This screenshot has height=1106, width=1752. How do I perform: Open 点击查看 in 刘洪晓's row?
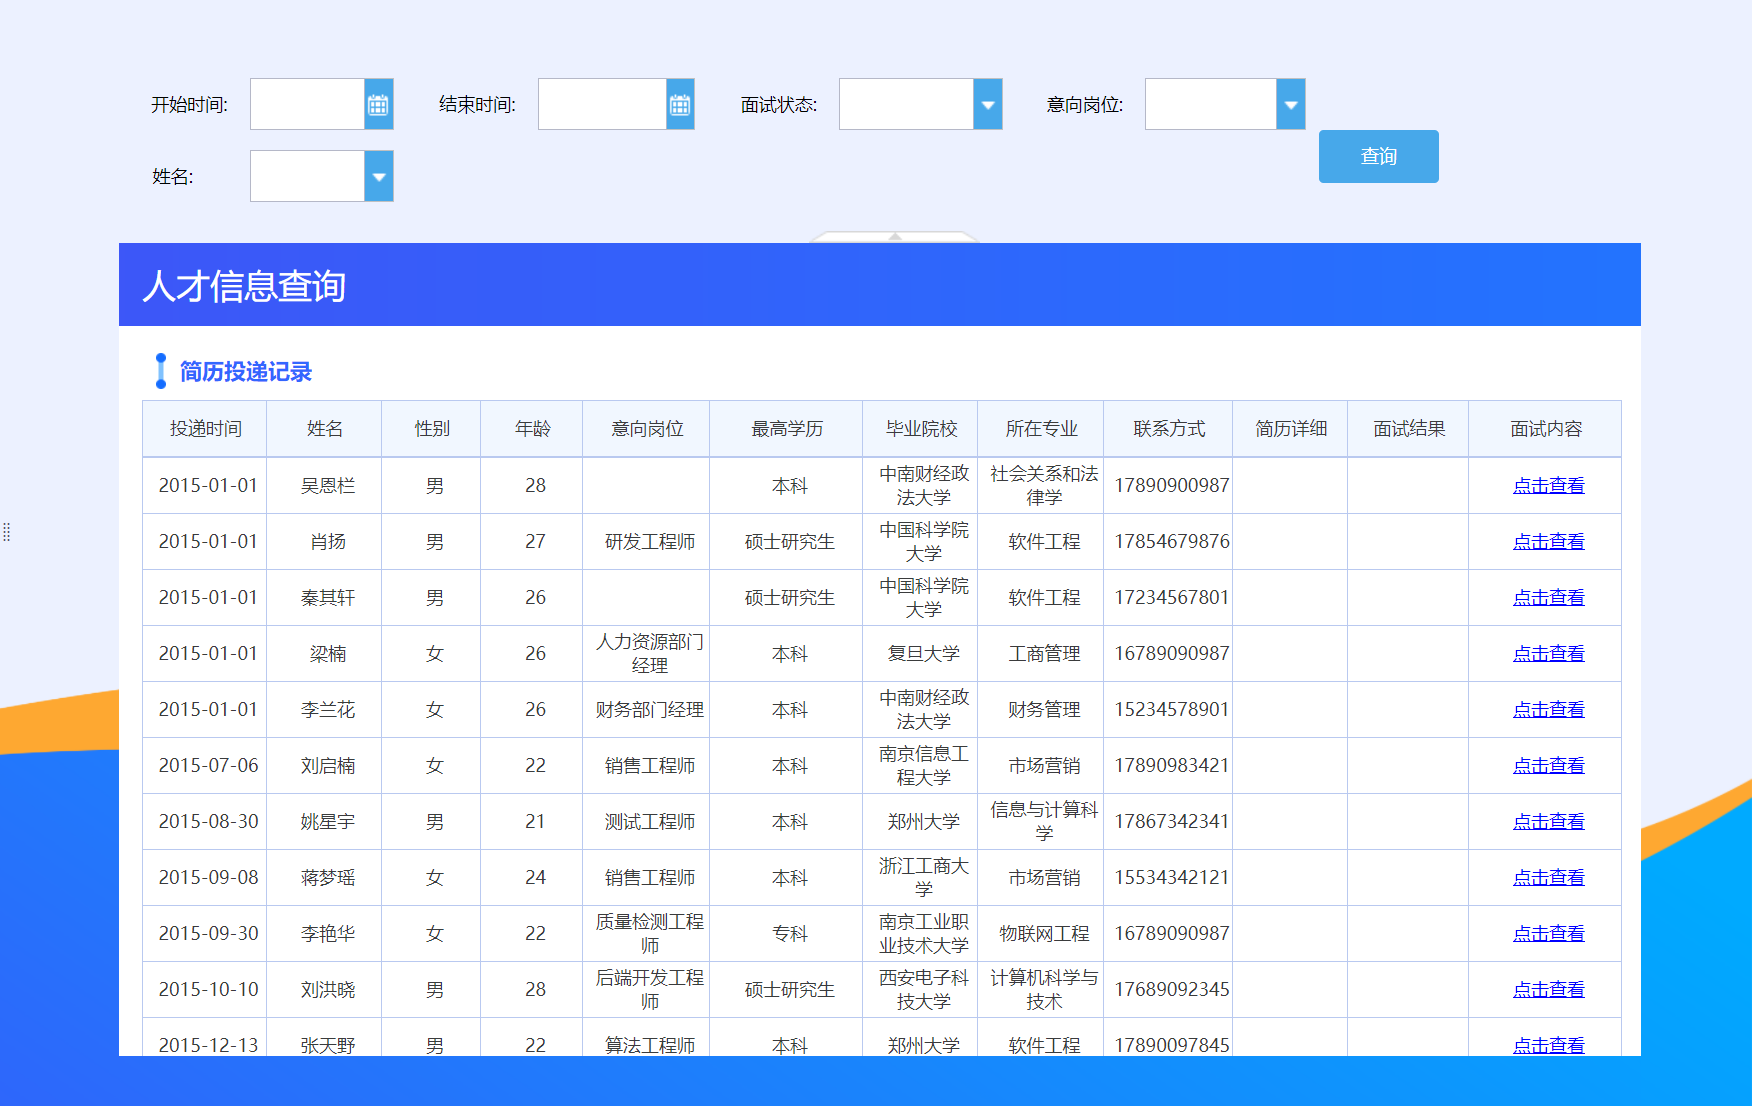[x=1548, y=989]
